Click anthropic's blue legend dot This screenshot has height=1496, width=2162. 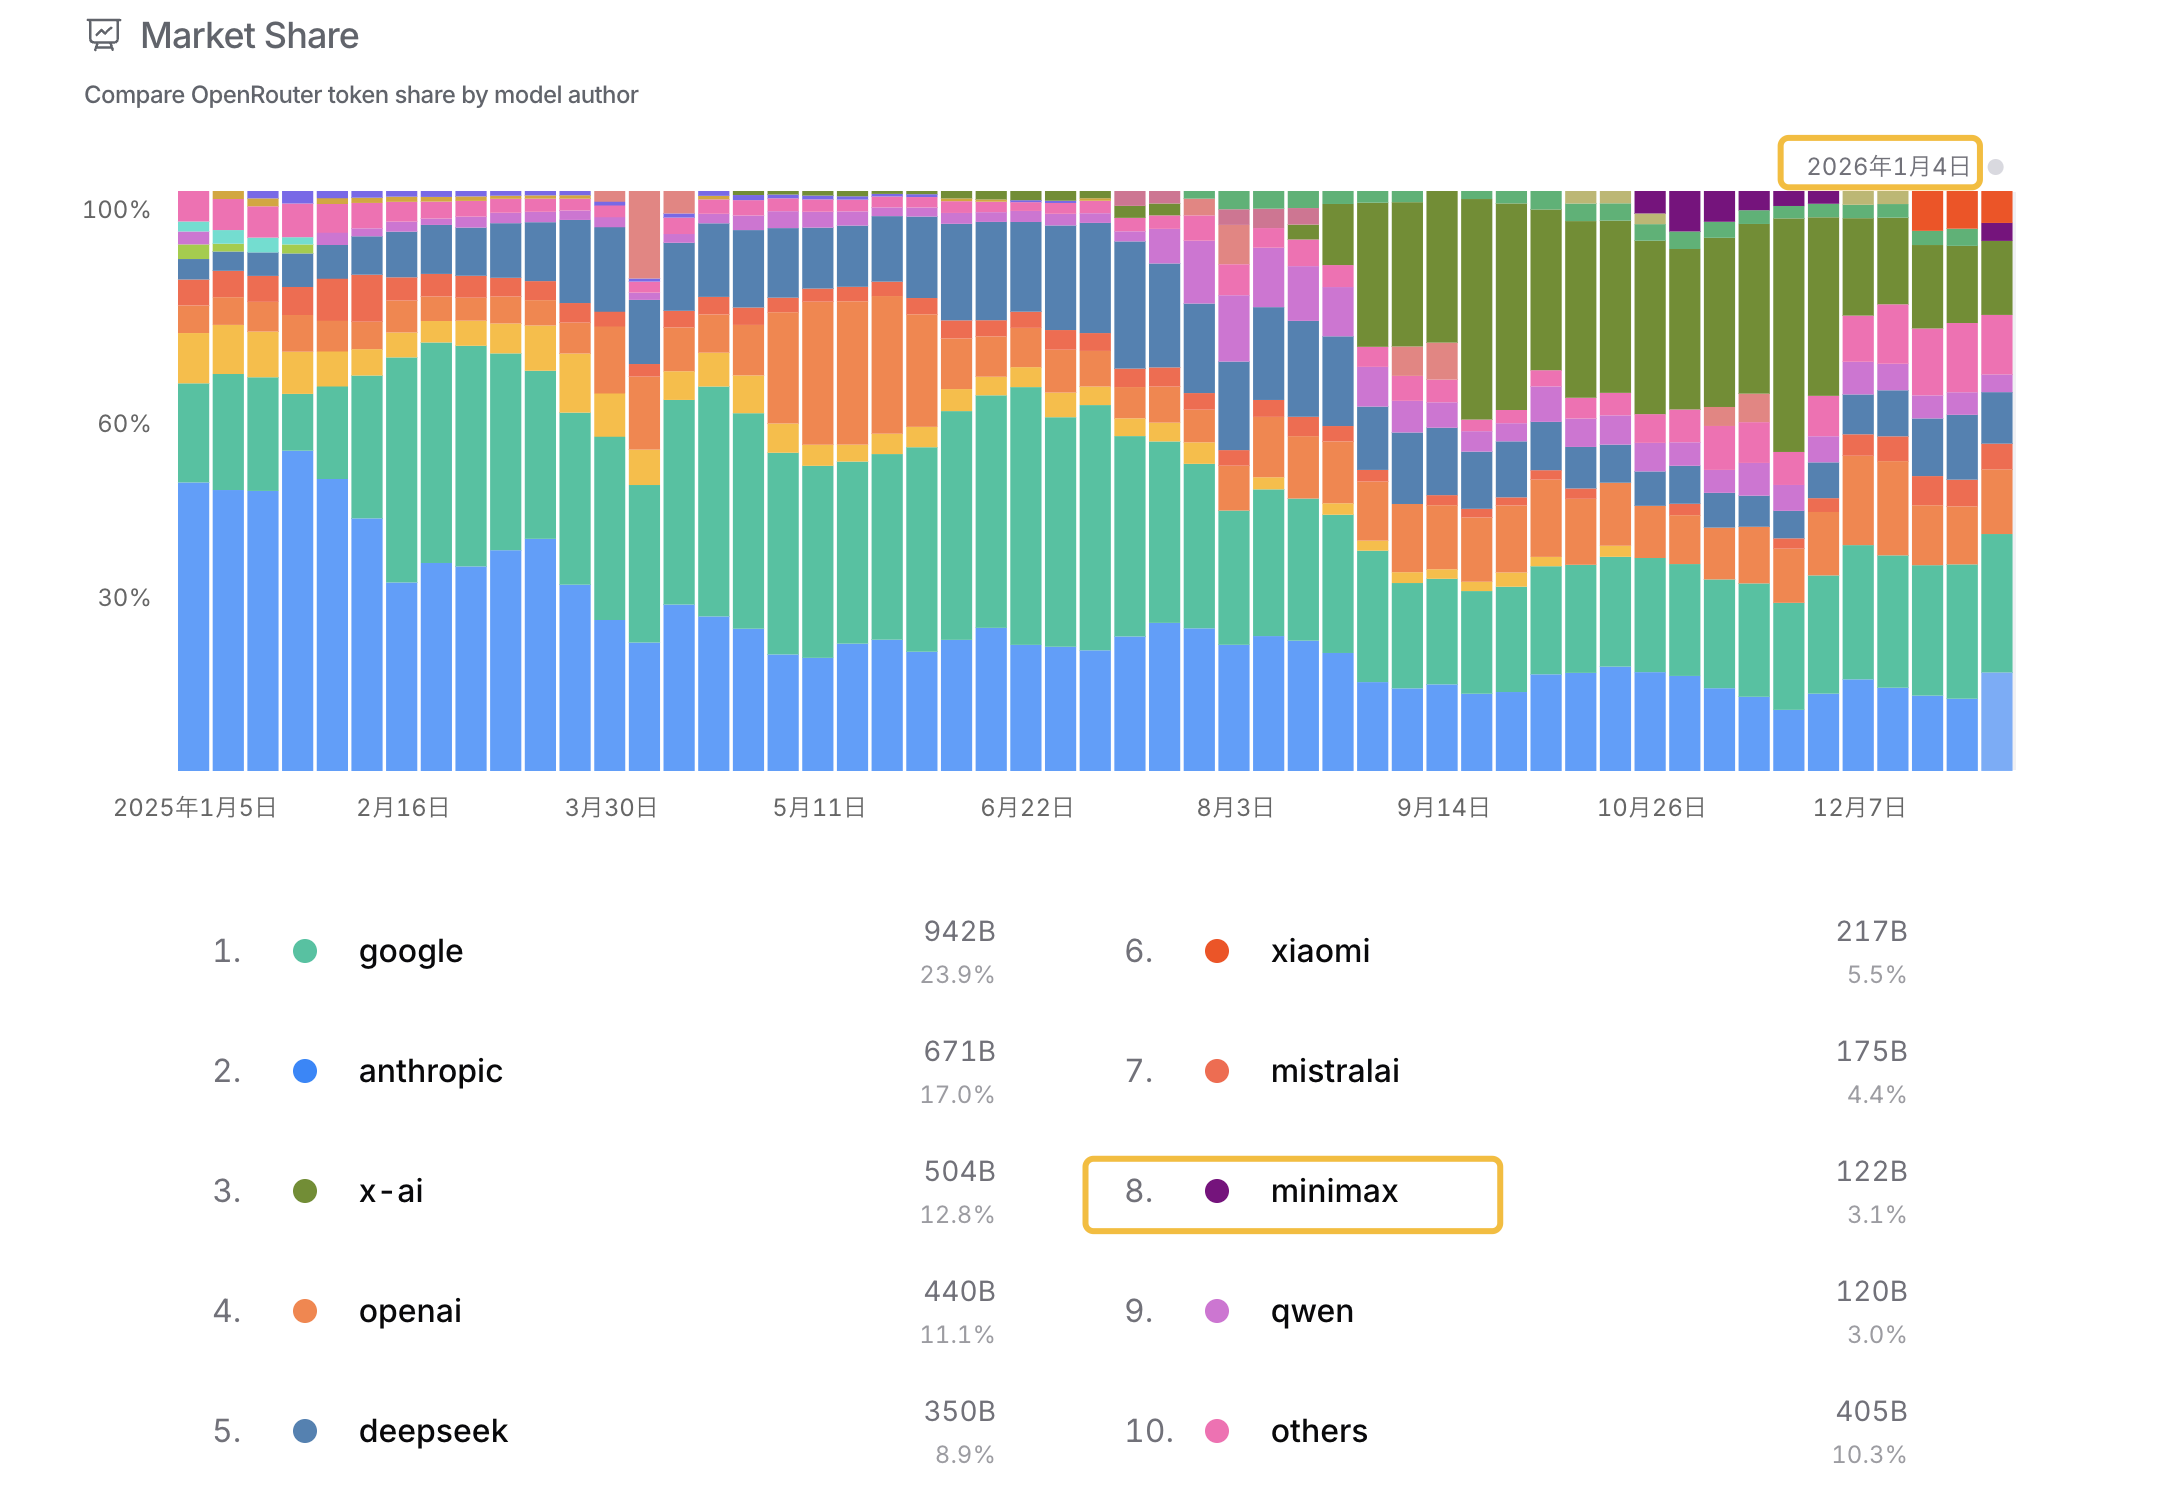click(x=305, y=1071)
